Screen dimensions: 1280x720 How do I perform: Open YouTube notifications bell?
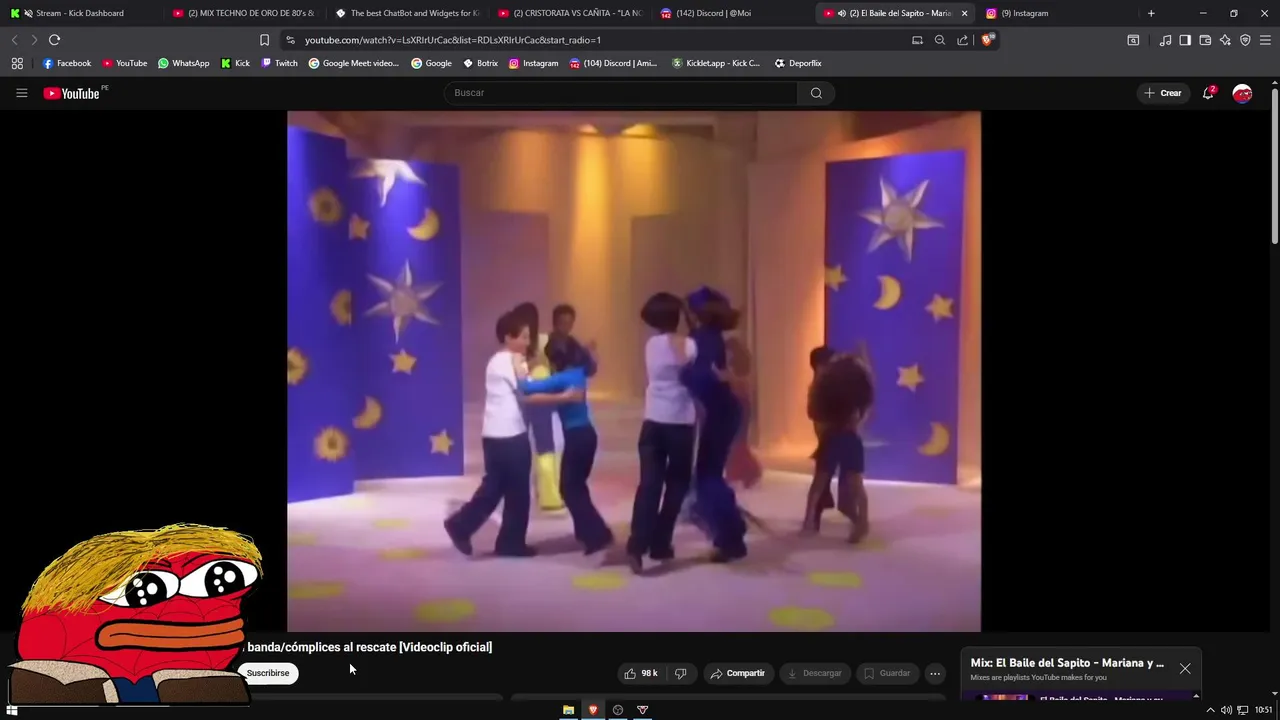pos(1208,93)
